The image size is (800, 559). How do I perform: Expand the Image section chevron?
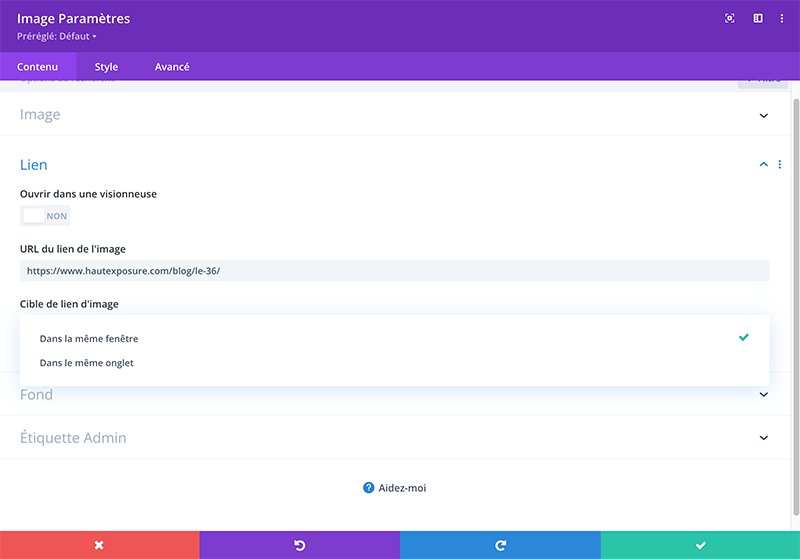tap(764, 115)
